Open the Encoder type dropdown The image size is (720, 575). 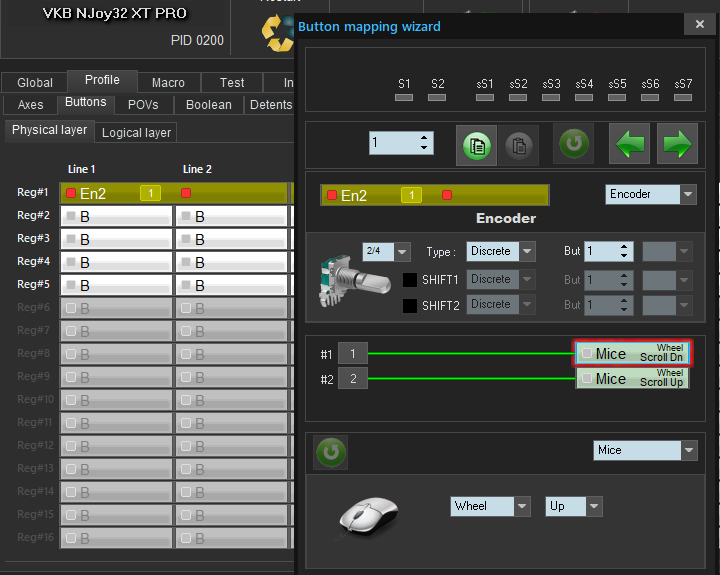tap(651, 194)
